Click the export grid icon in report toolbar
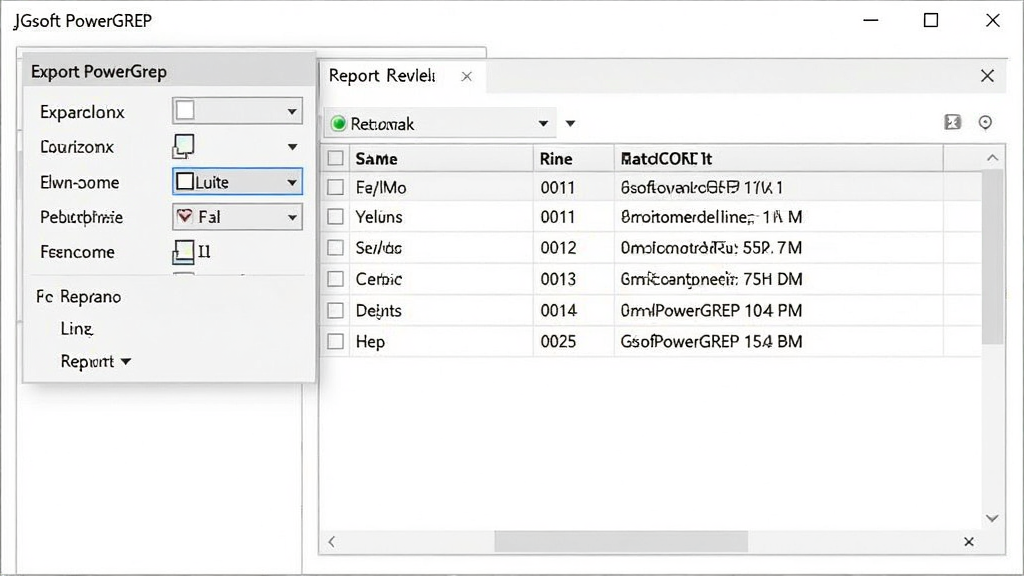The image size is (1024, 576). pos(953,122)
